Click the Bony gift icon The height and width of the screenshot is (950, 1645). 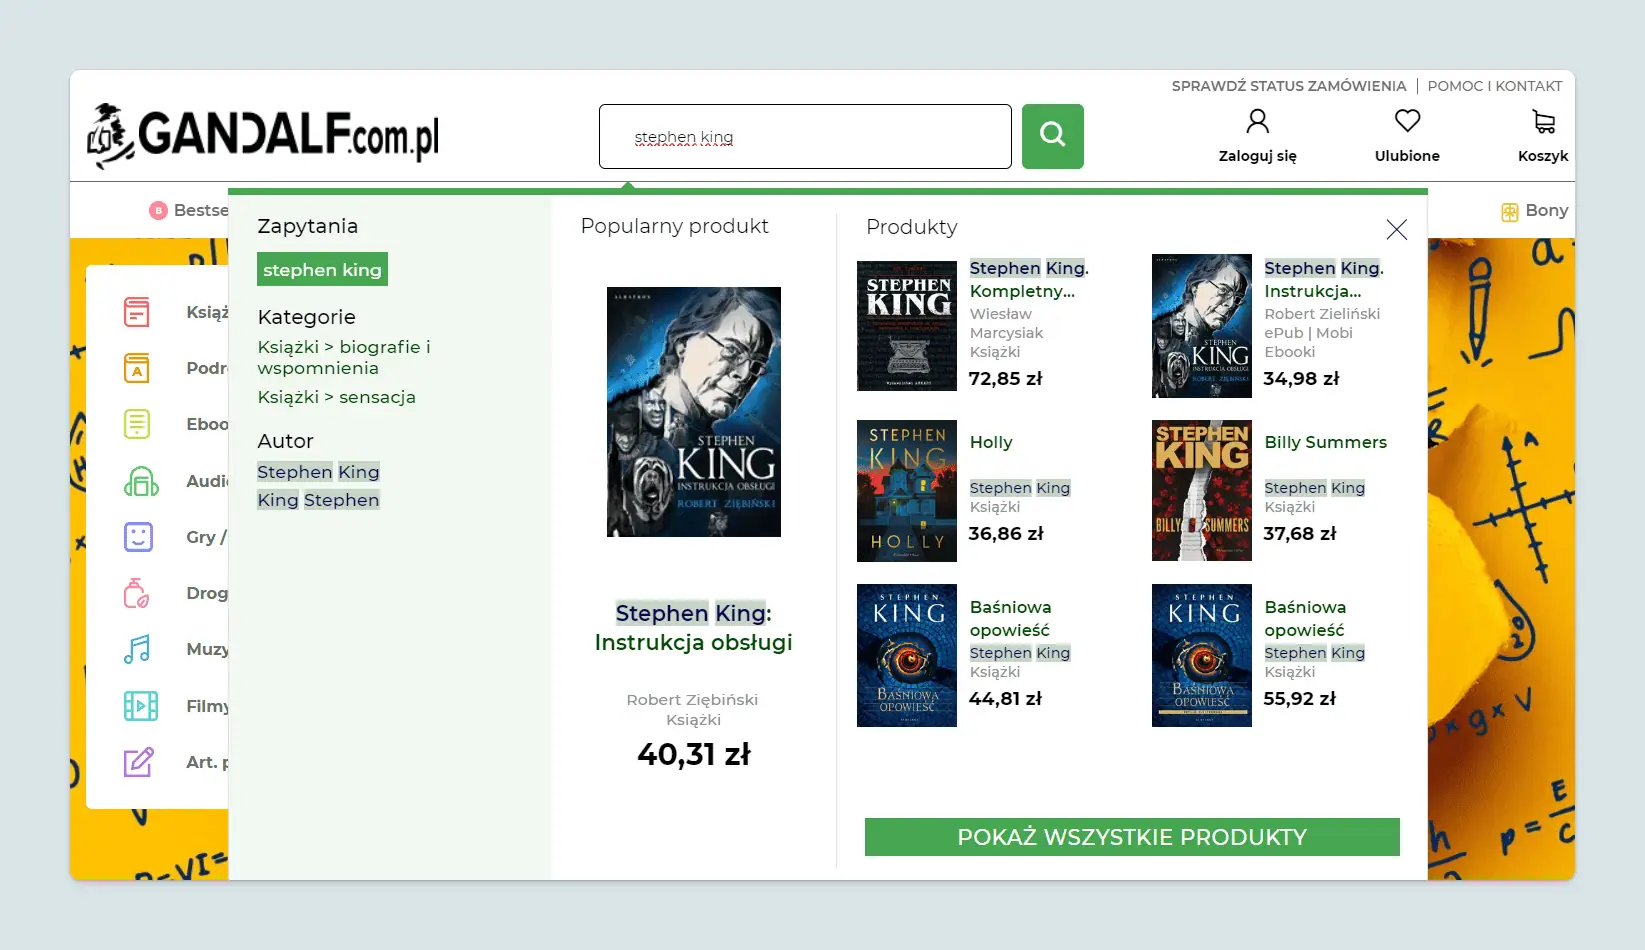pos(1510,211)
